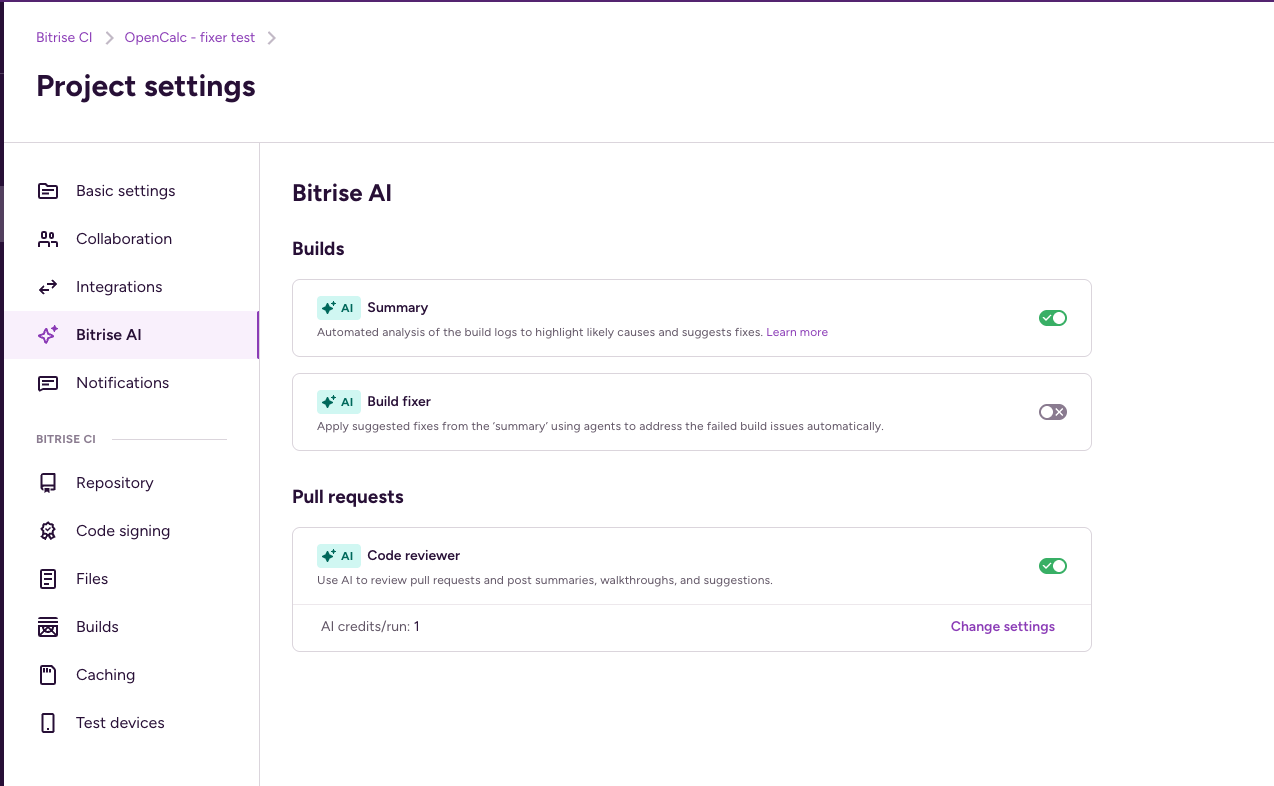Expand the breadcrumb chevron after OpenCalc
This screenshot has width=1274, height=786.
(x=269, y=37)
